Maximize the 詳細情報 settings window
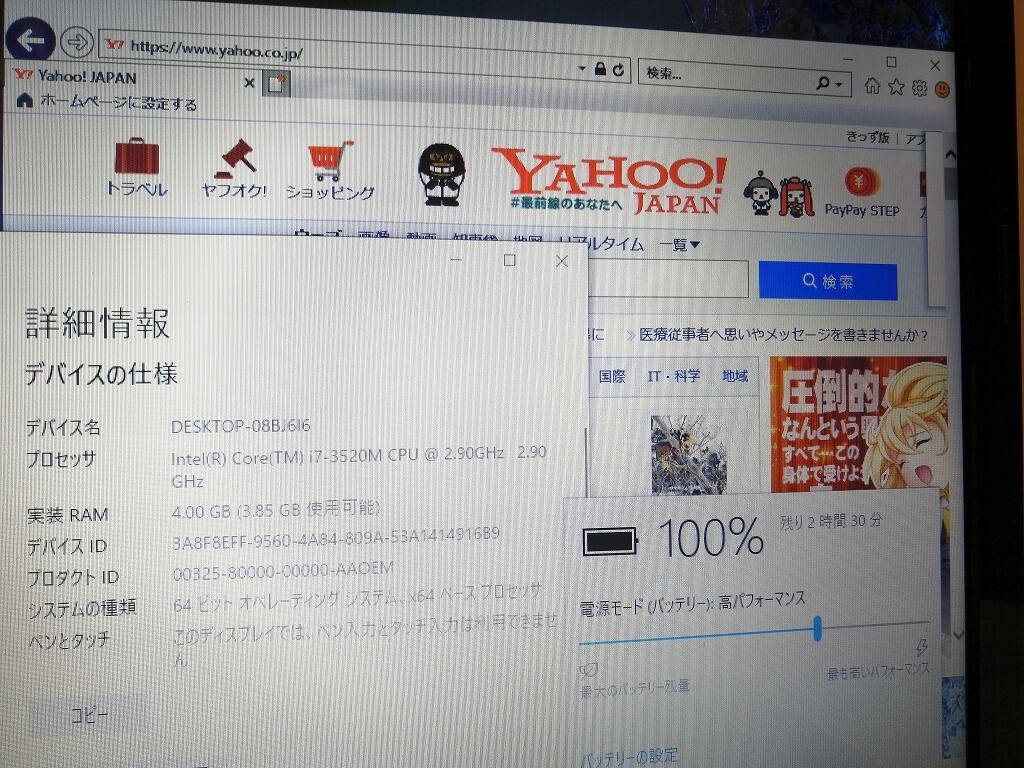Screen dimensions: 1024x768 [509, 261]
